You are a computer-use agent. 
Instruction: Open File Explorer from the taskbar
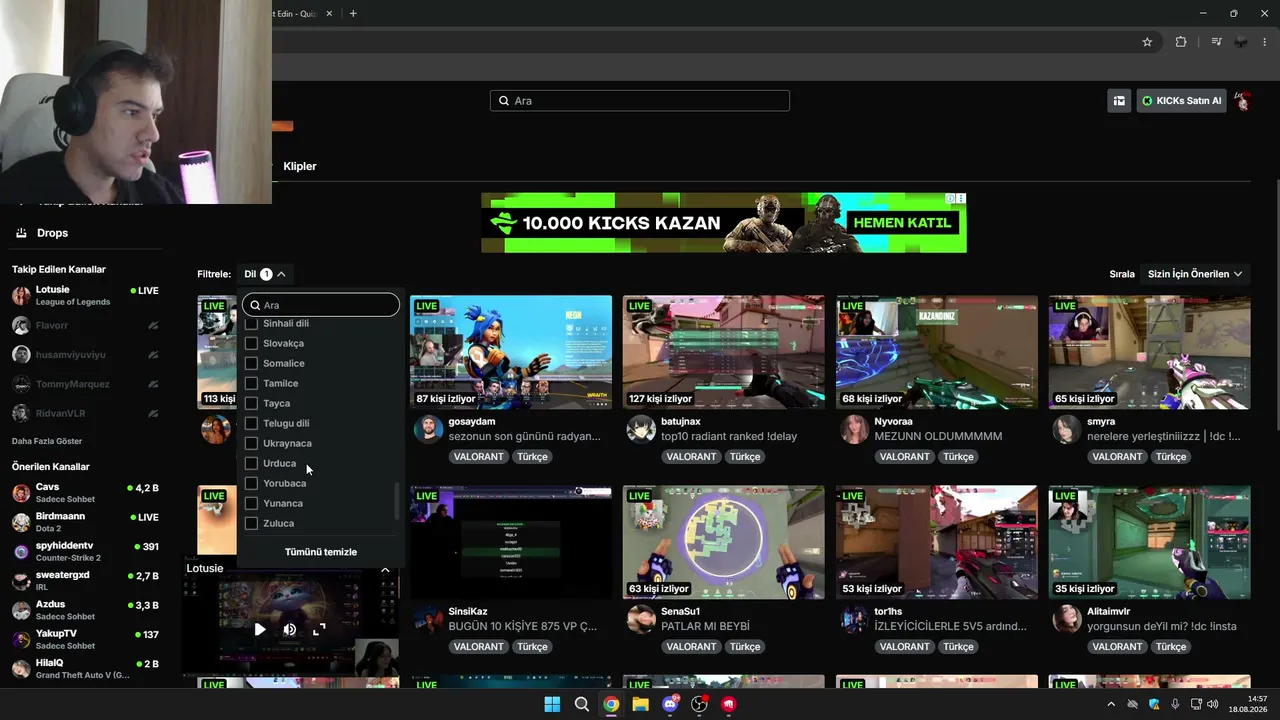[641, 704]
